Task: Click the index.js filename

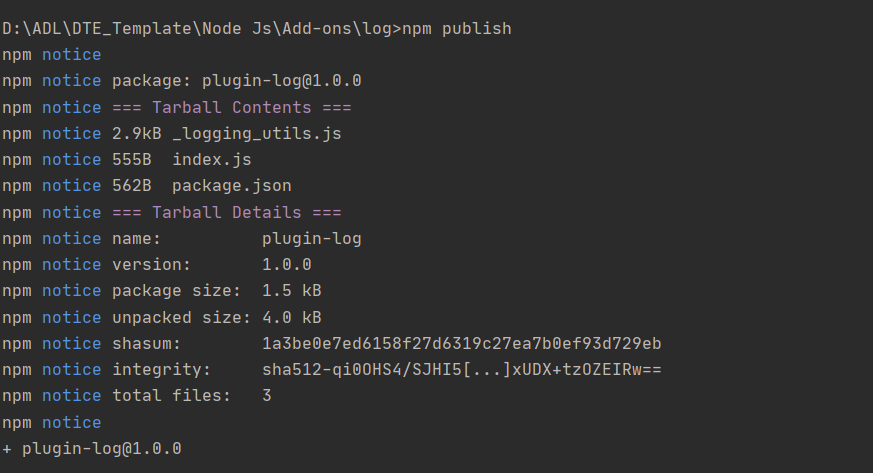Action: coord(211,160)
